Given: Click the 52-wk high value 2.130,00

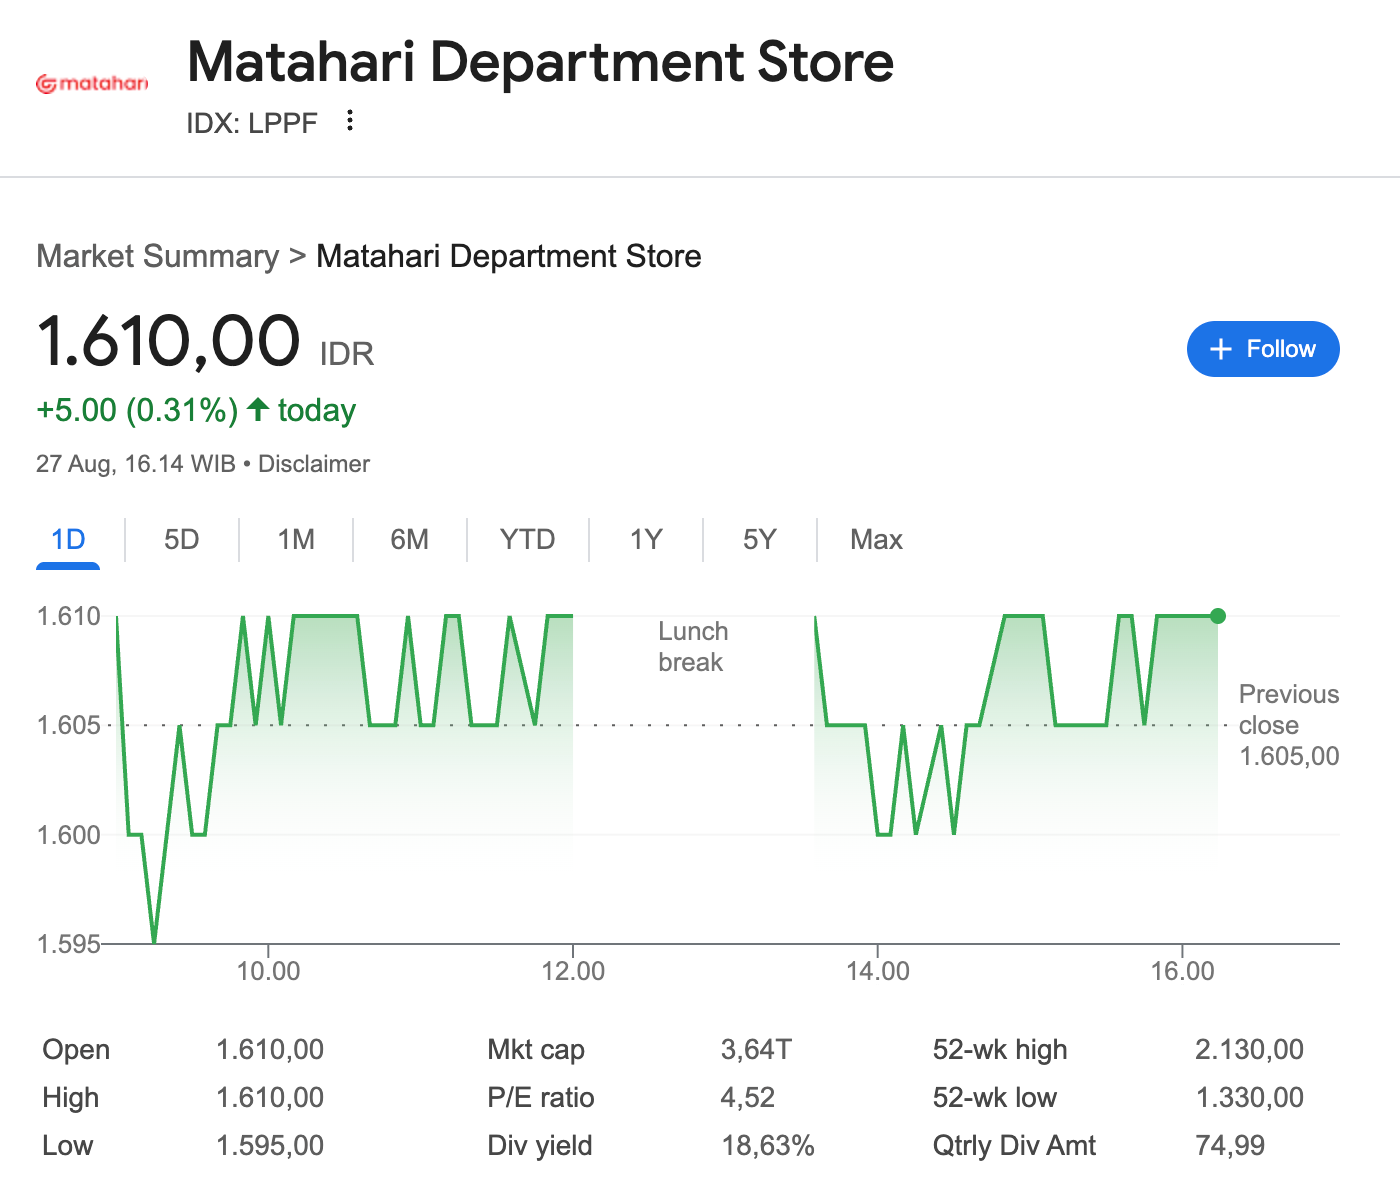Looking at the screenshot, I should [1249, 1050].
